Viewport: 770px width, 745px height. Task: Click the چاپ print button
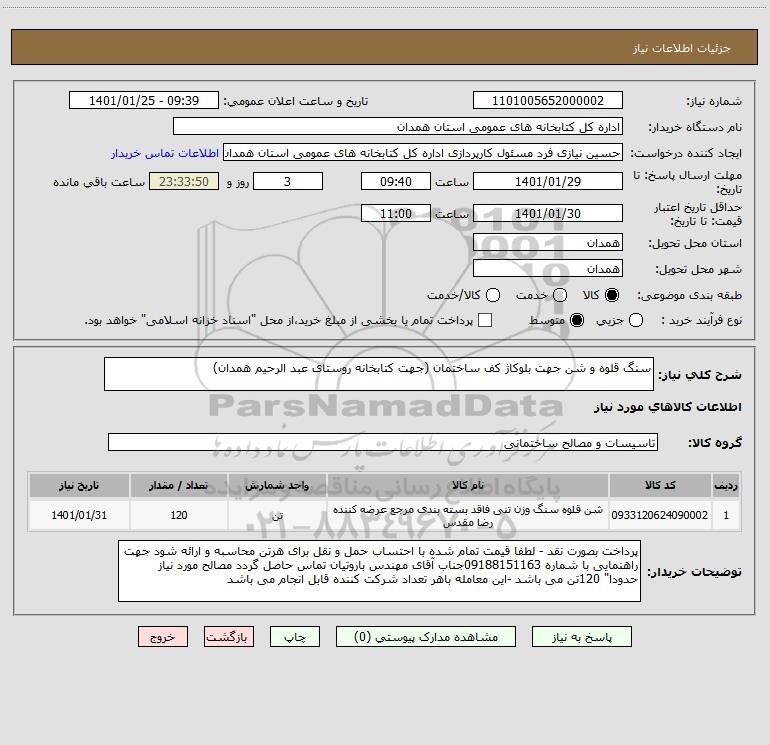coord(295,636)
